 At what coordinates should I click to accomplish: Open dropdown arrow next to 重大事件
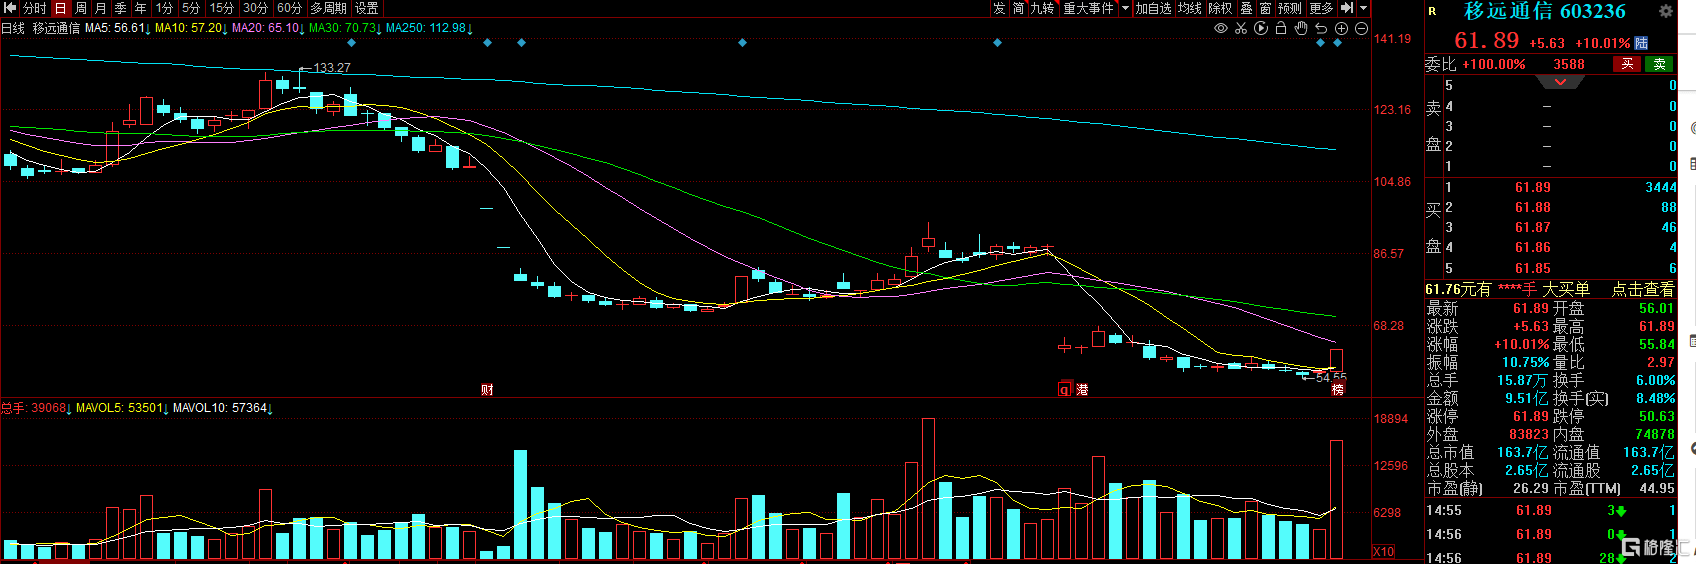(x=1125, y=8)
